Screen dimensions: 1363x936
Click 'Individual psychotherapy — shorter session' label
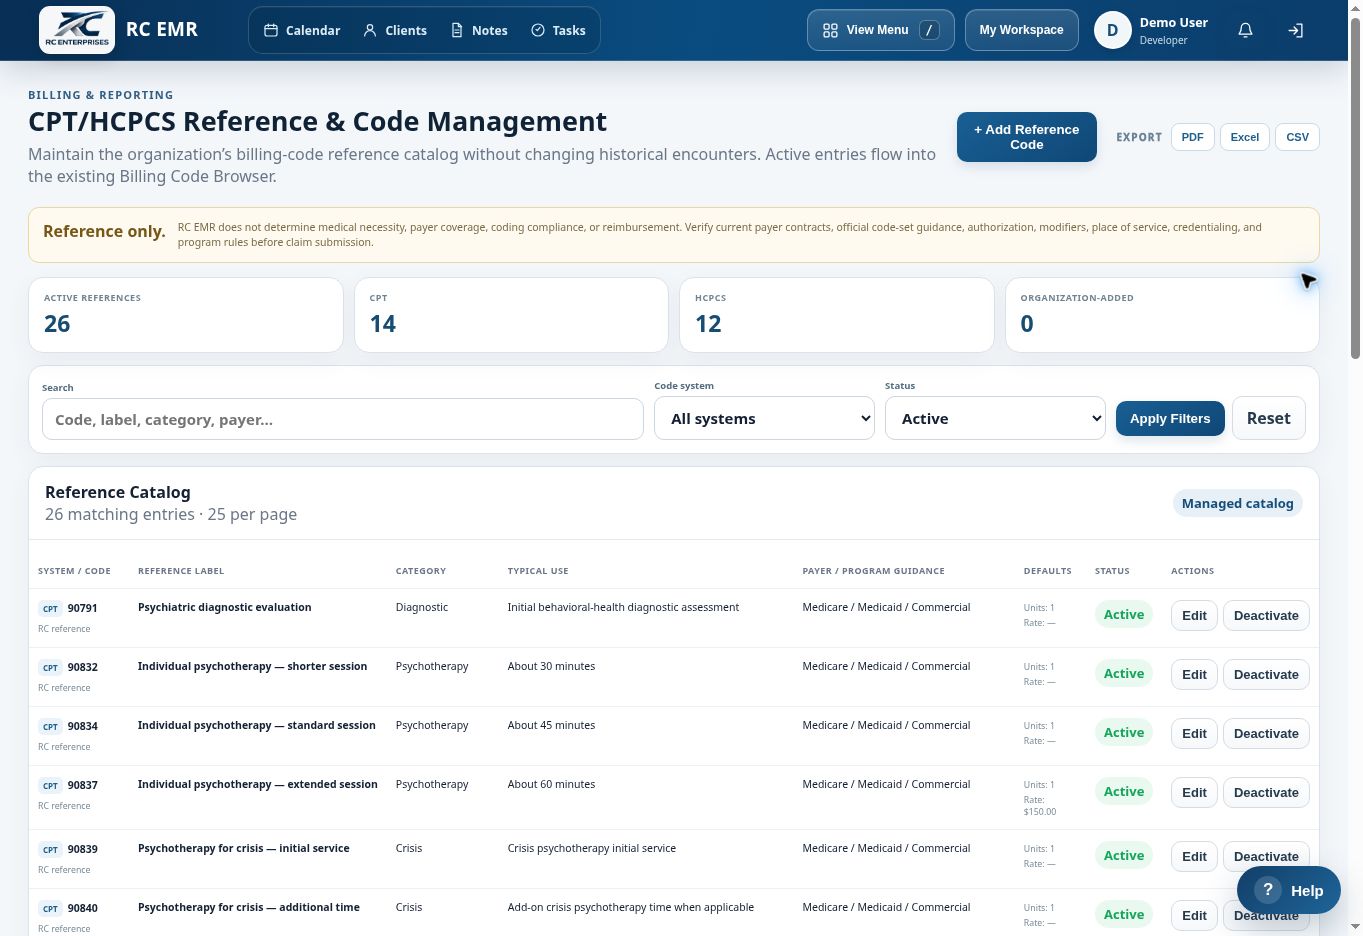click(252, 666)
